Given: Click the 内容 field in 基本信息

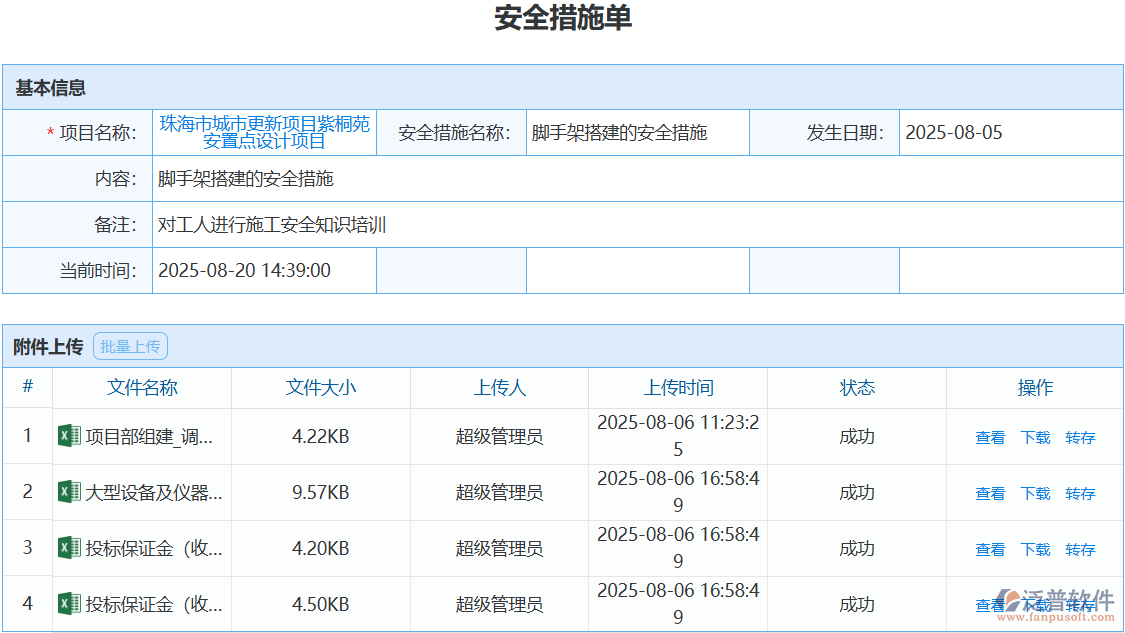Looking at the screenshot, I should [x=245, y=178].
